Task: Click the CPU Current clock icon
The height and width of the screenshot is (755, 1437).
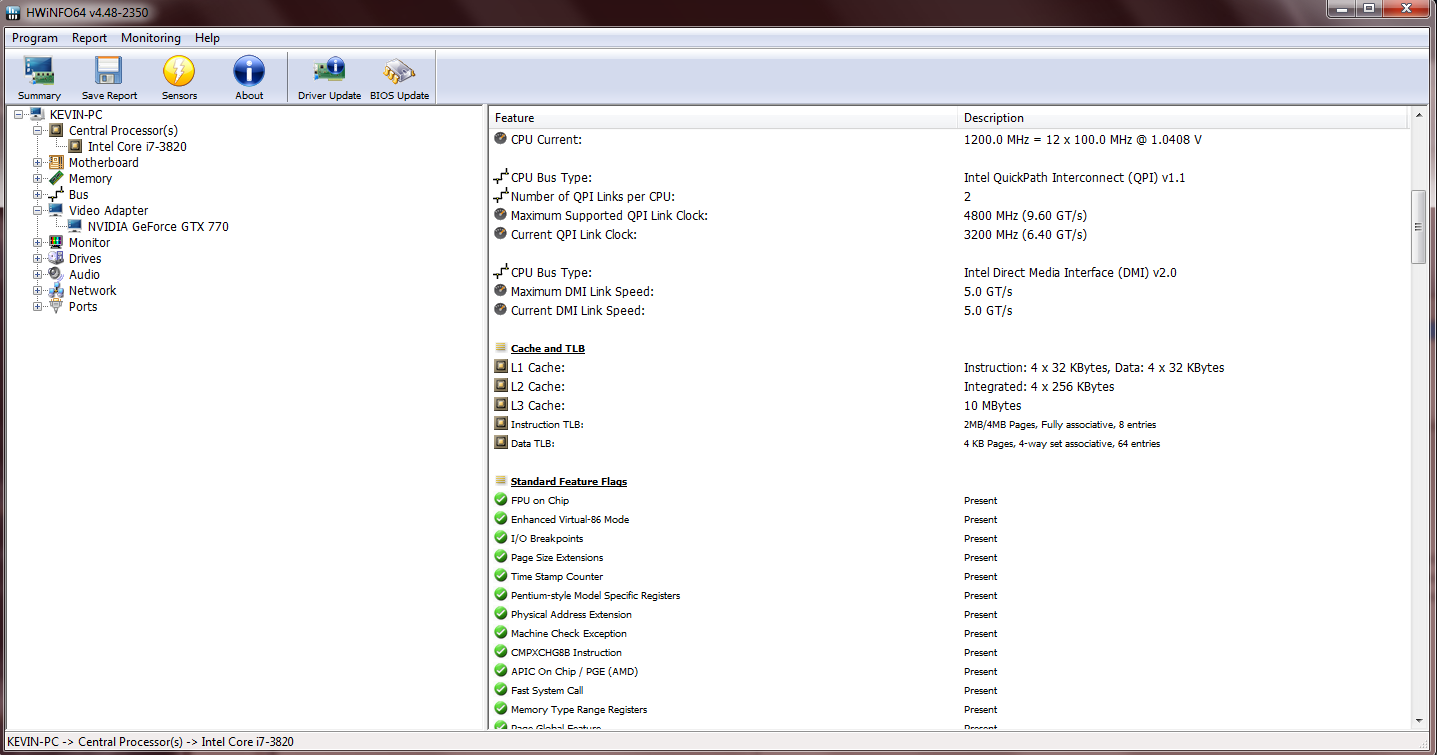Action: [501, 139]
